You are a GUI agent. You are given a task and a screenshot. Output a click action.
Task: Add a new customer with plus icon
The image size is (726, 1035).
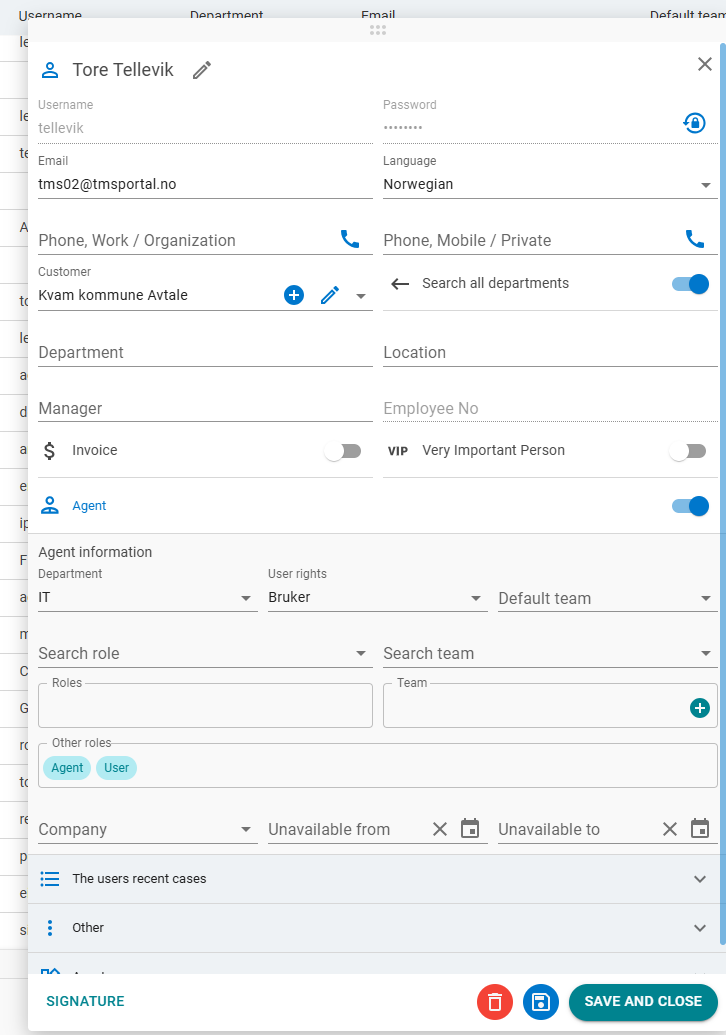(293, 295)
